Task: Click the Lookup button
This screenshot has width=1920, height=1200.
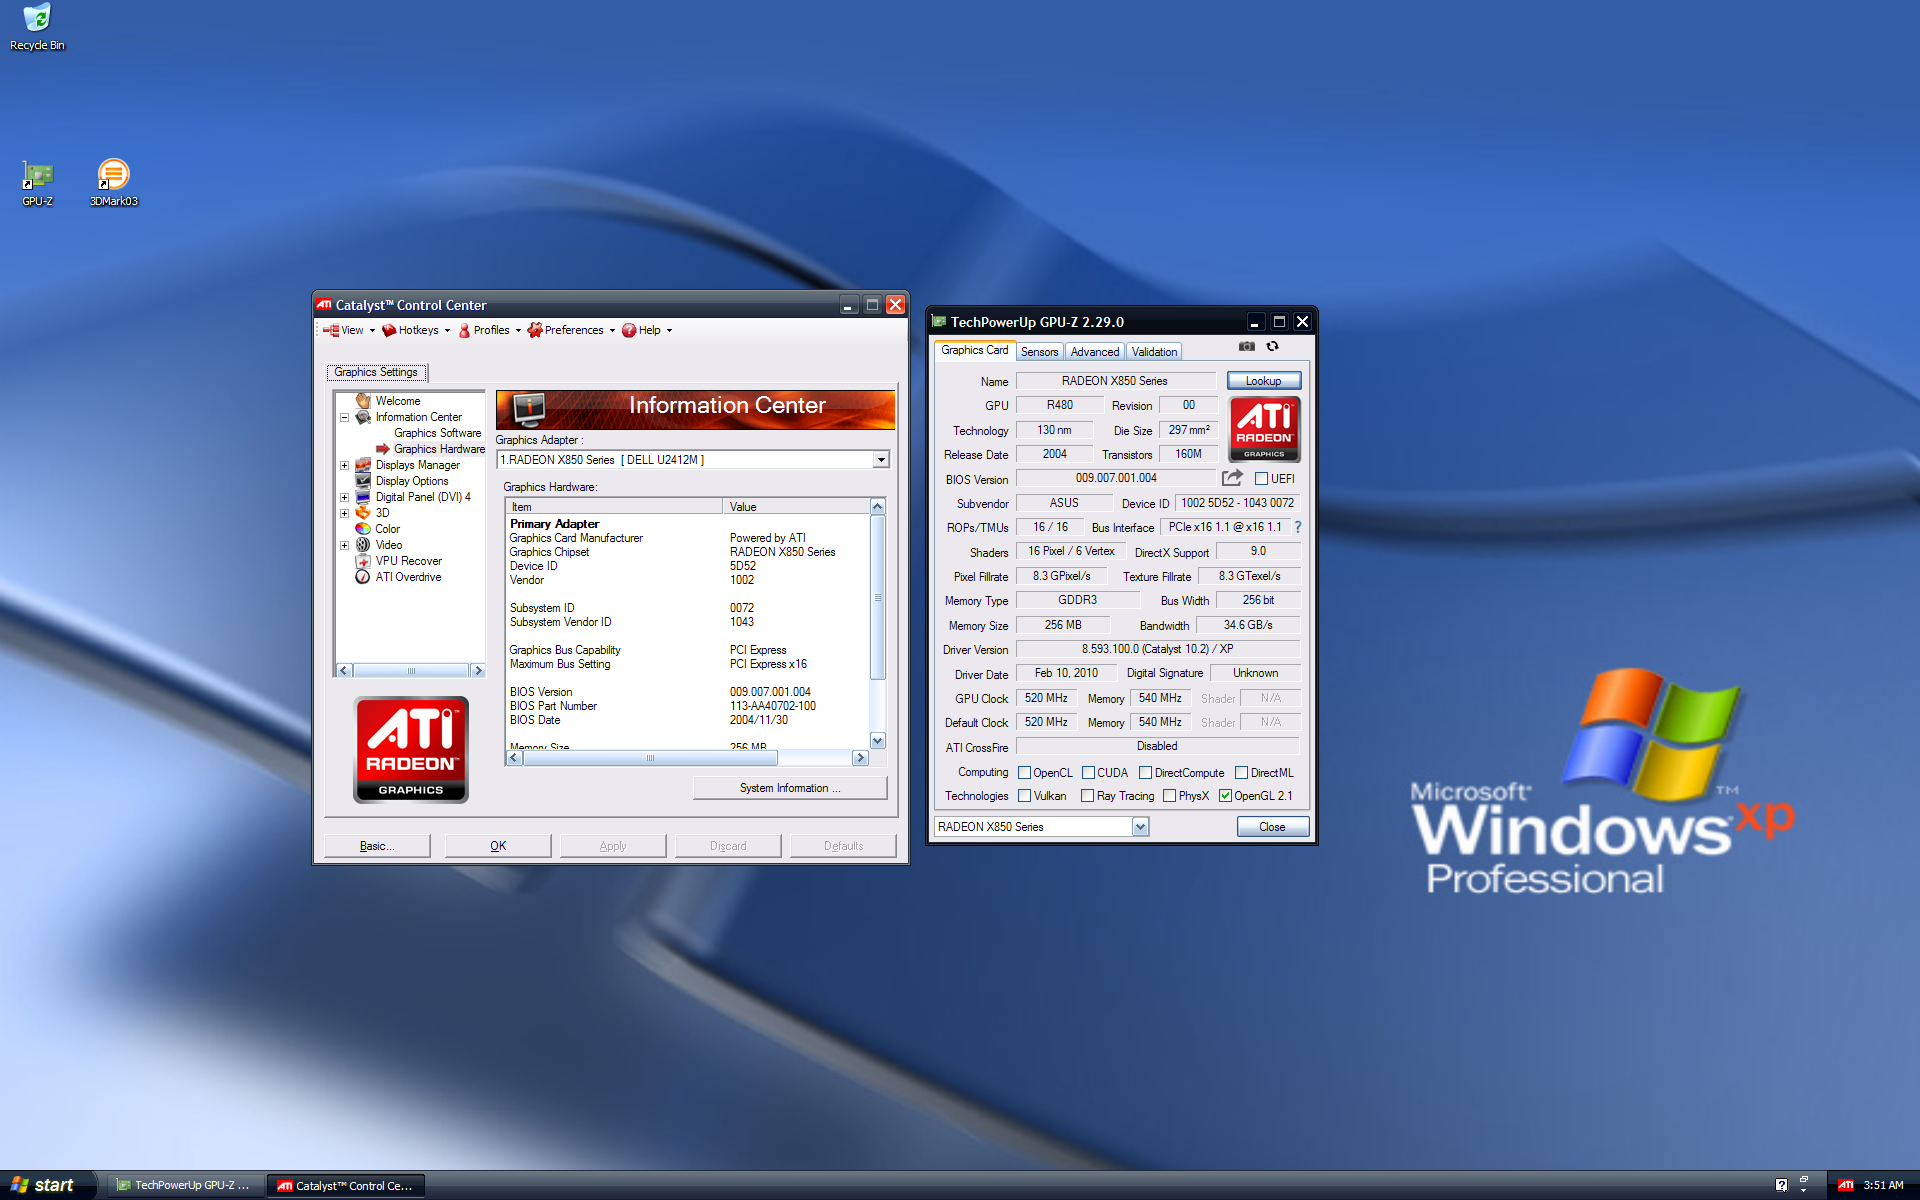Action: pyautogui.click(x=1263, y=381)
